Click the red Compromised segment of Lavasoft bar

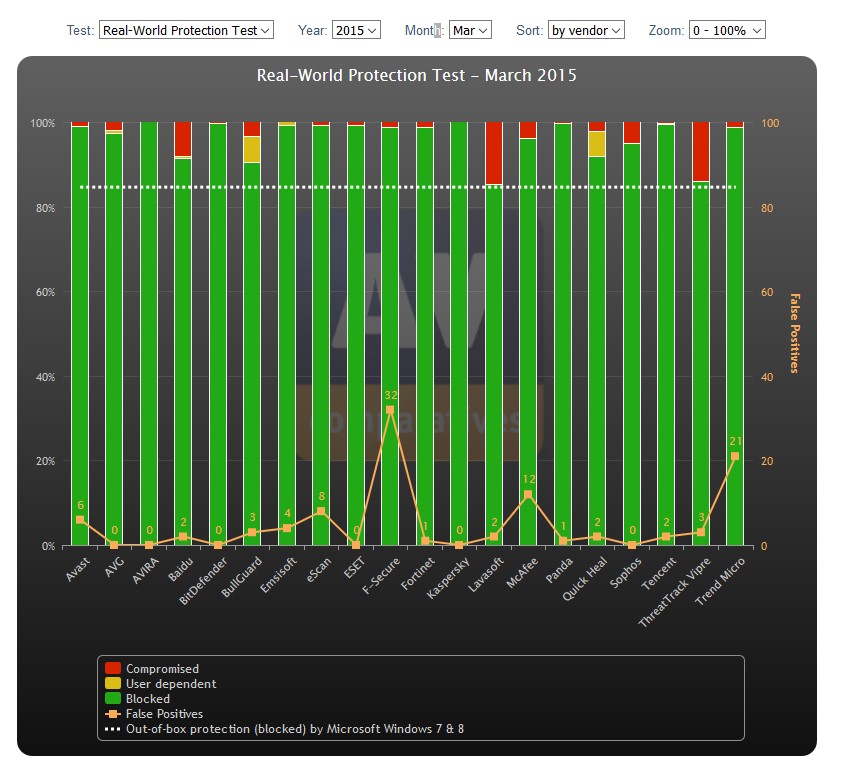click(x=494, y=153)
